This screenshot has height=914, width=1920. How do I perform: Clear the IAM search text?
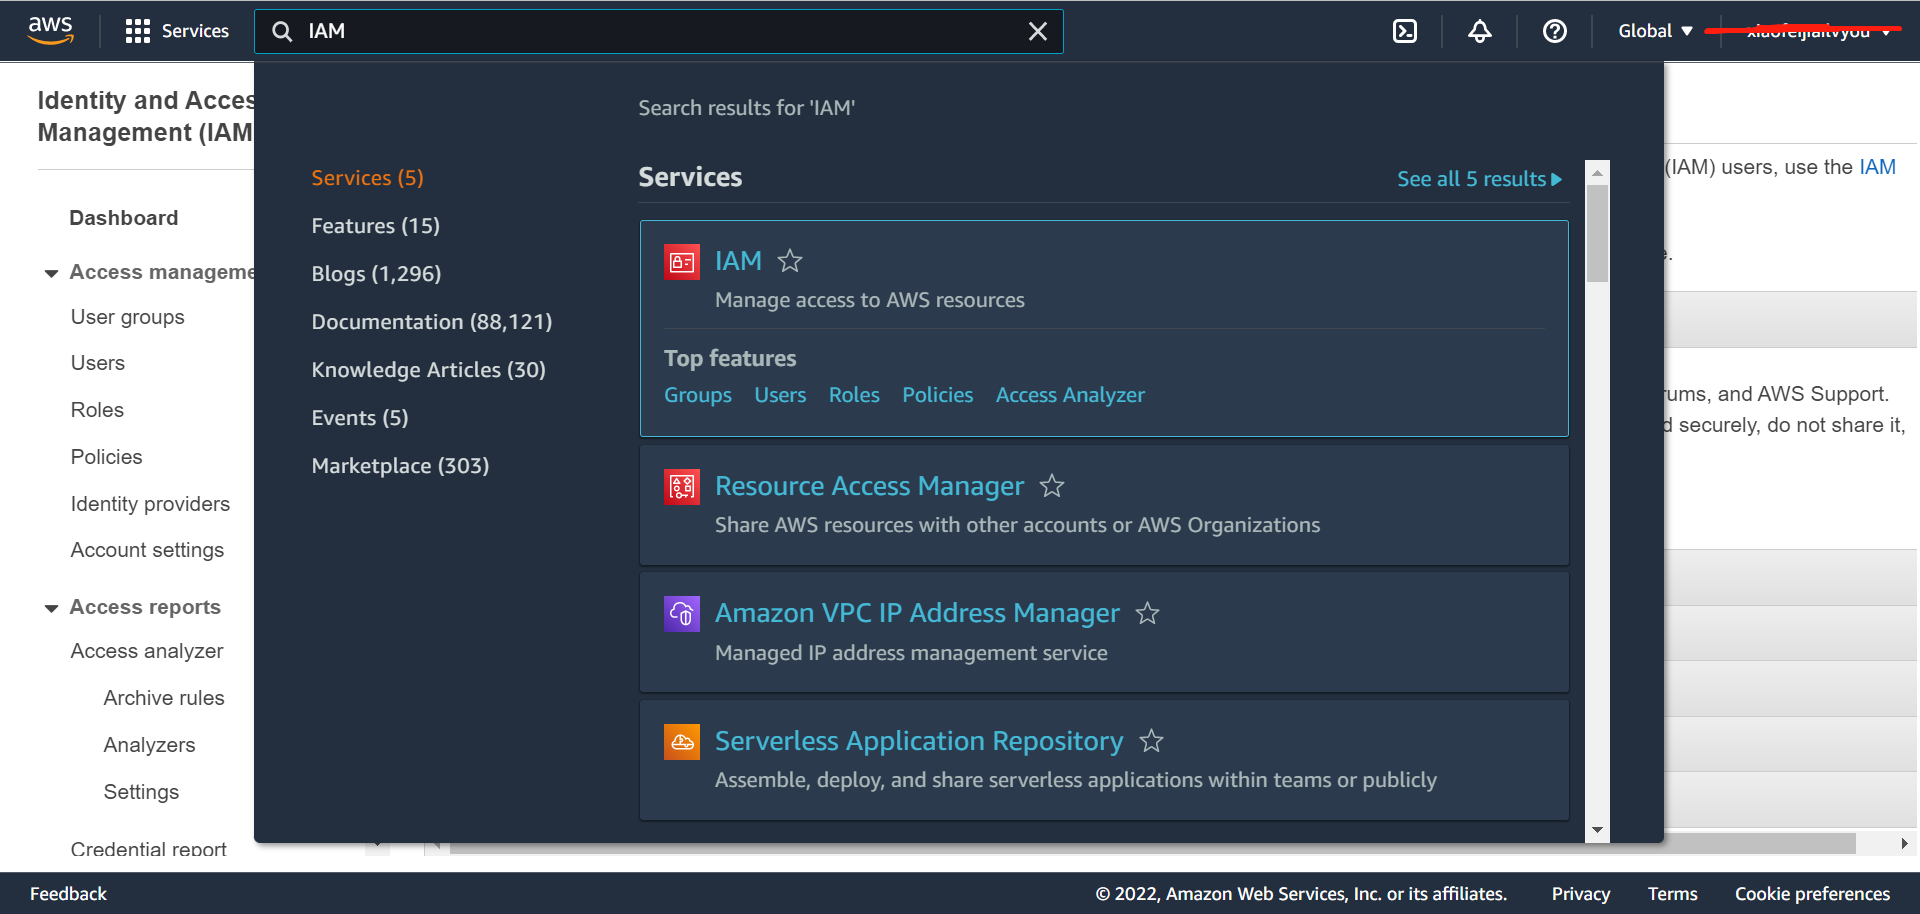1038,32
